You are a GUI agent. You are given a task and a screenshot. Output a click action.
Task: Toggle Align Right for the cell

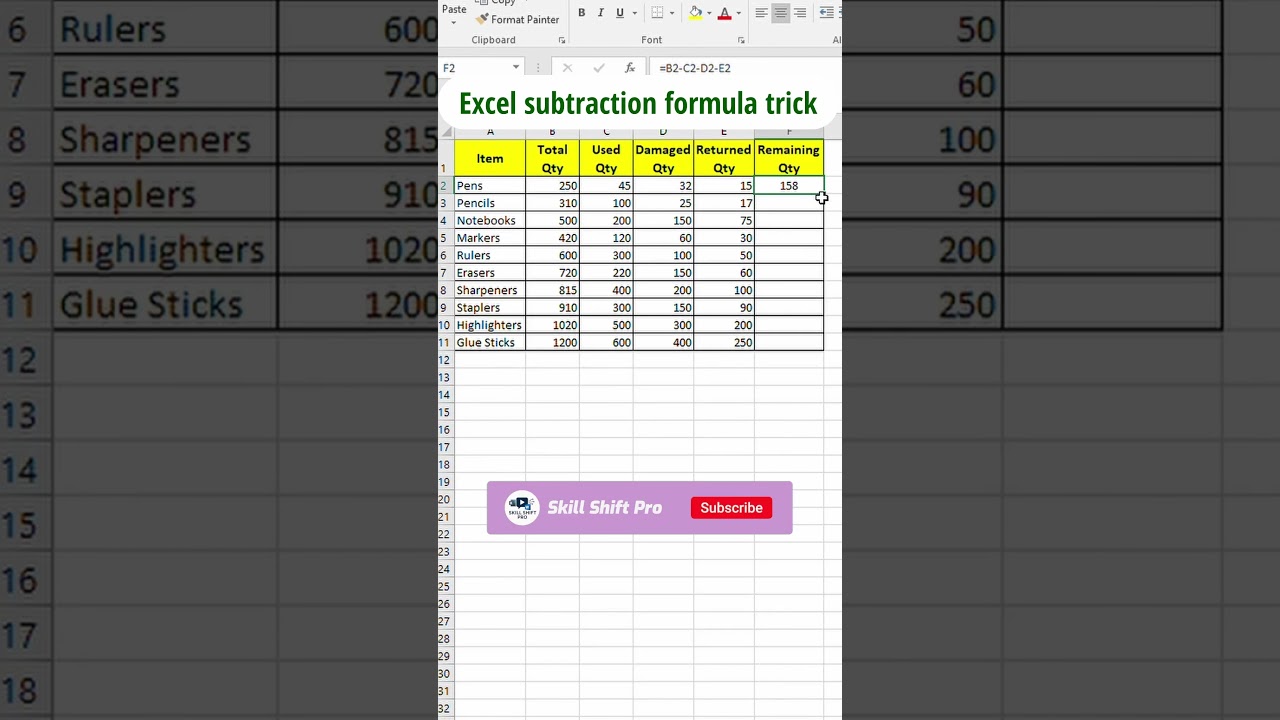point(800,13)
